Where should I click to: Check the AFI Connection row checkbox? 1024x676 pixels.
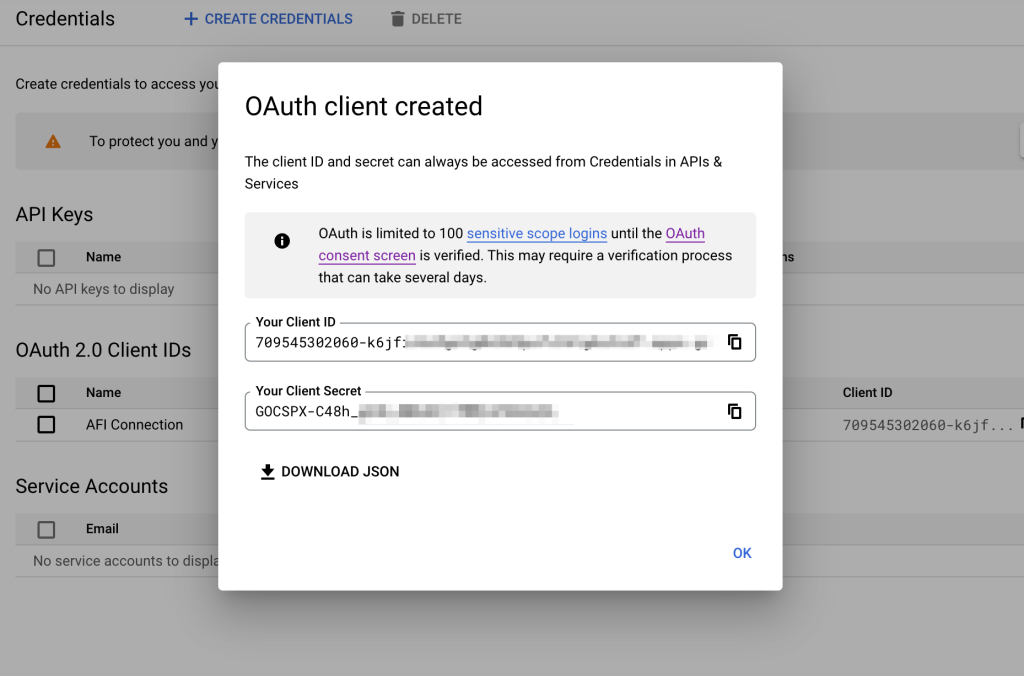[x=45, y=424]
